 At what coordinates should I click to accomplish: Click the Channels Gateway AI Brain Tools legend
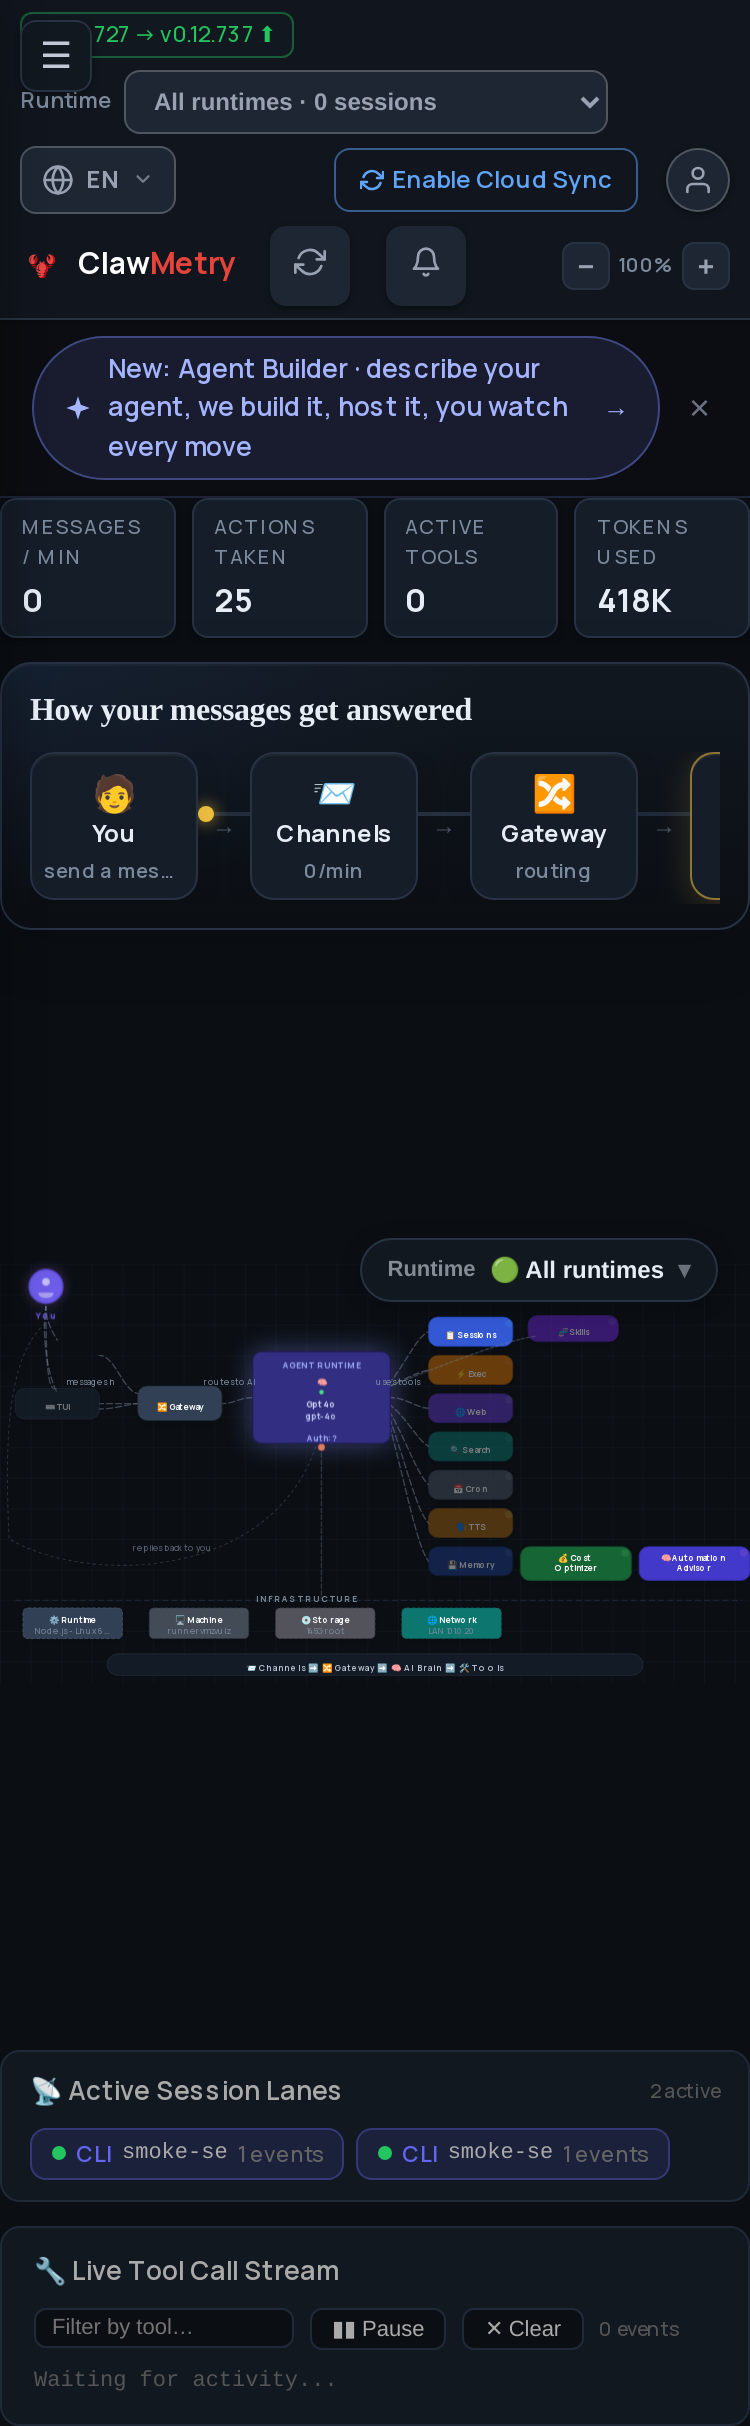coord(375,1667)
